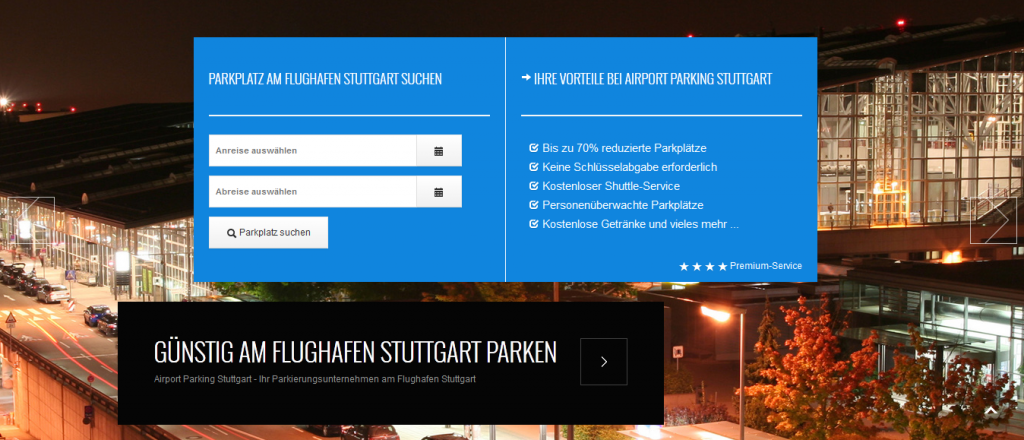
Task: Click the arrow icon before Ihre Vorteile heading
Action: [526, 78]
